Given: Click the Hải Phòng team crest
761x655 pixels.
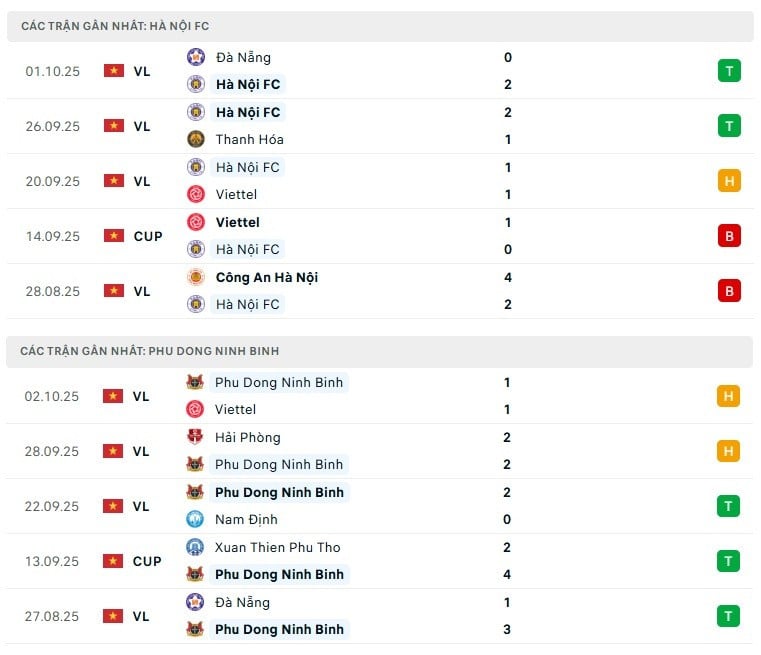Looking at the screenshot, I should pyautogui.click(x=196, y=437).
